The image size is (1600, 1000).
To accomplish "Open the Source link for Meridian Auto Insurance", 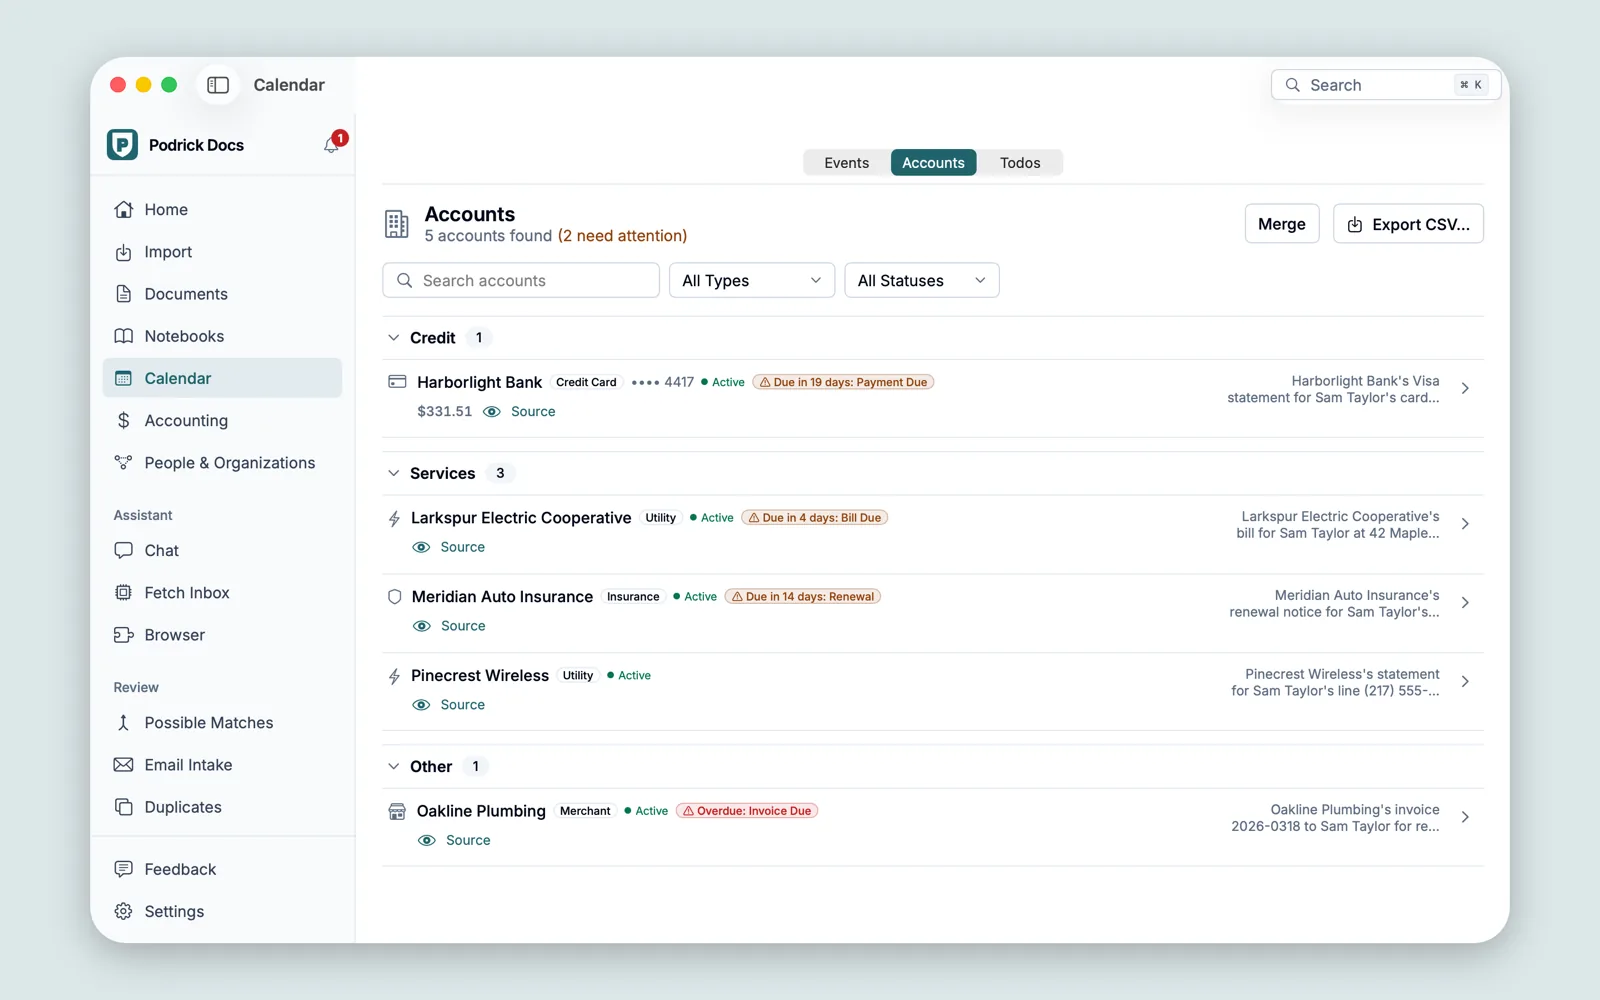I will tap(463, 626).
